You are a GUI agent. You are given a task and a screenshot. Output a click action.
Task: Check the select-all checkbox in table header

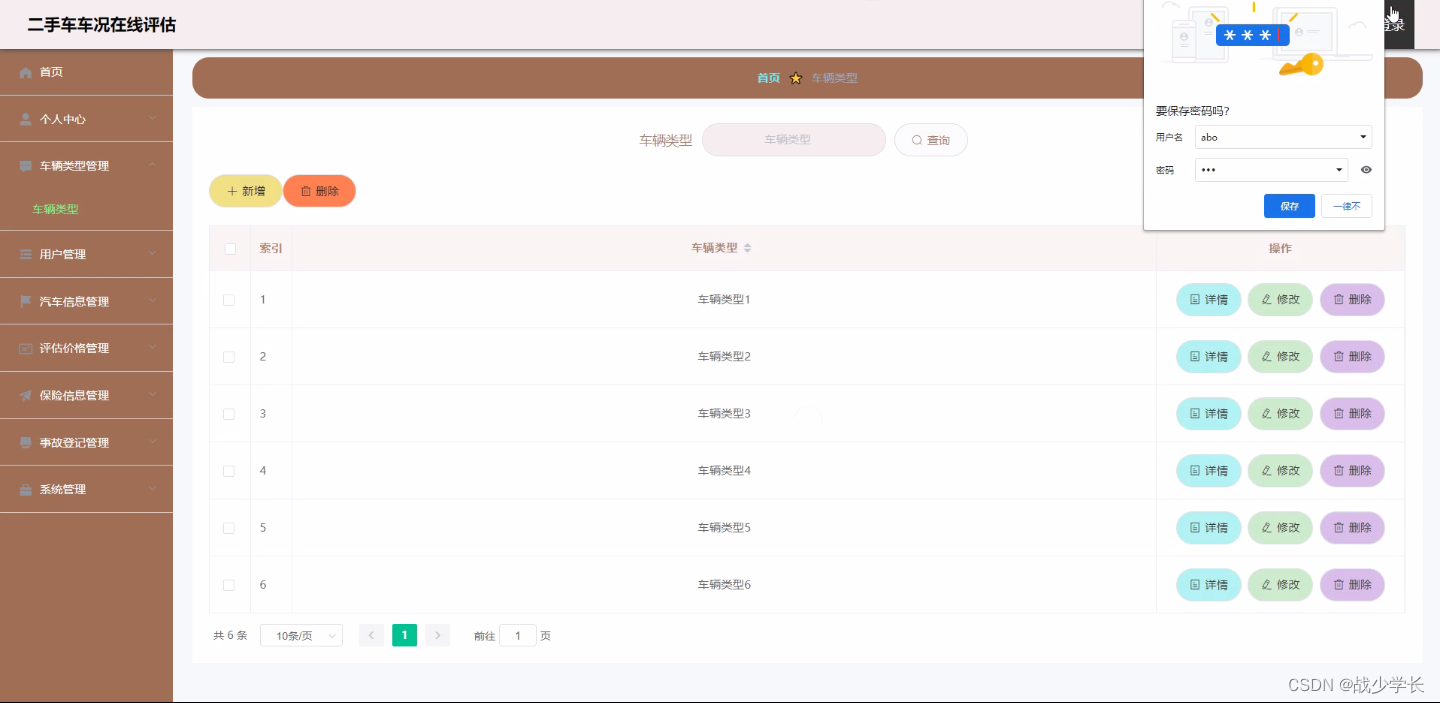tap(229, 247)
